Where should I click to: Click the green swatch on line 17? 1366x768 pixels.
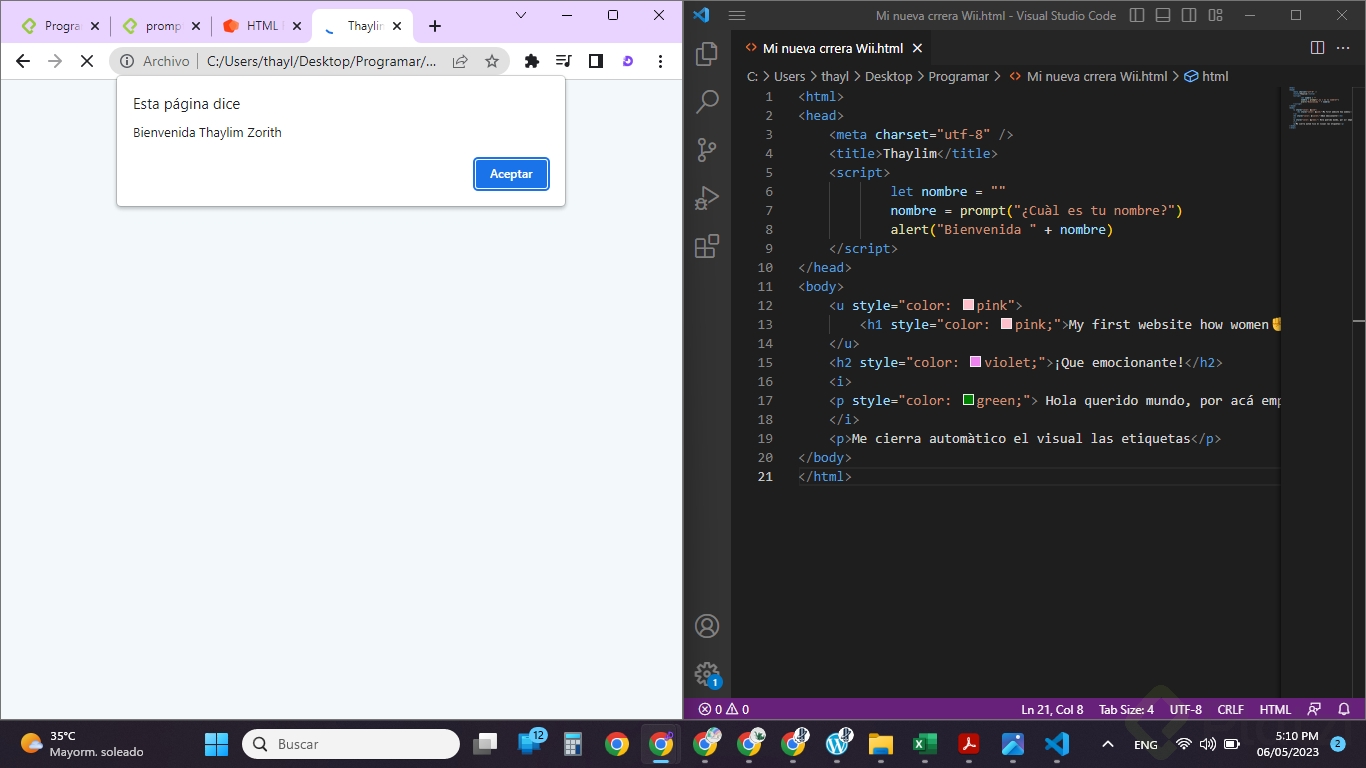968,400
